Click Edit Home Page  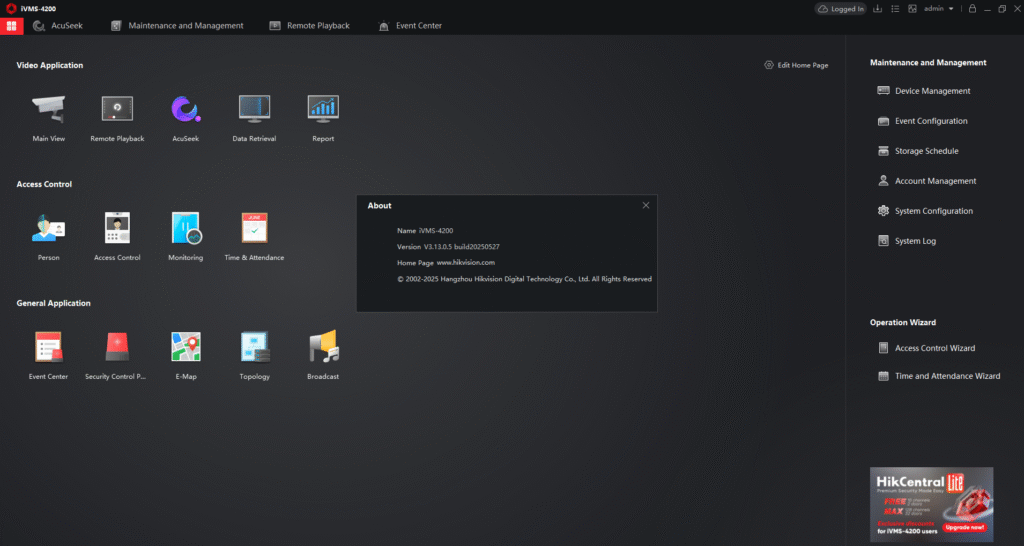click(x=796, y=65)
